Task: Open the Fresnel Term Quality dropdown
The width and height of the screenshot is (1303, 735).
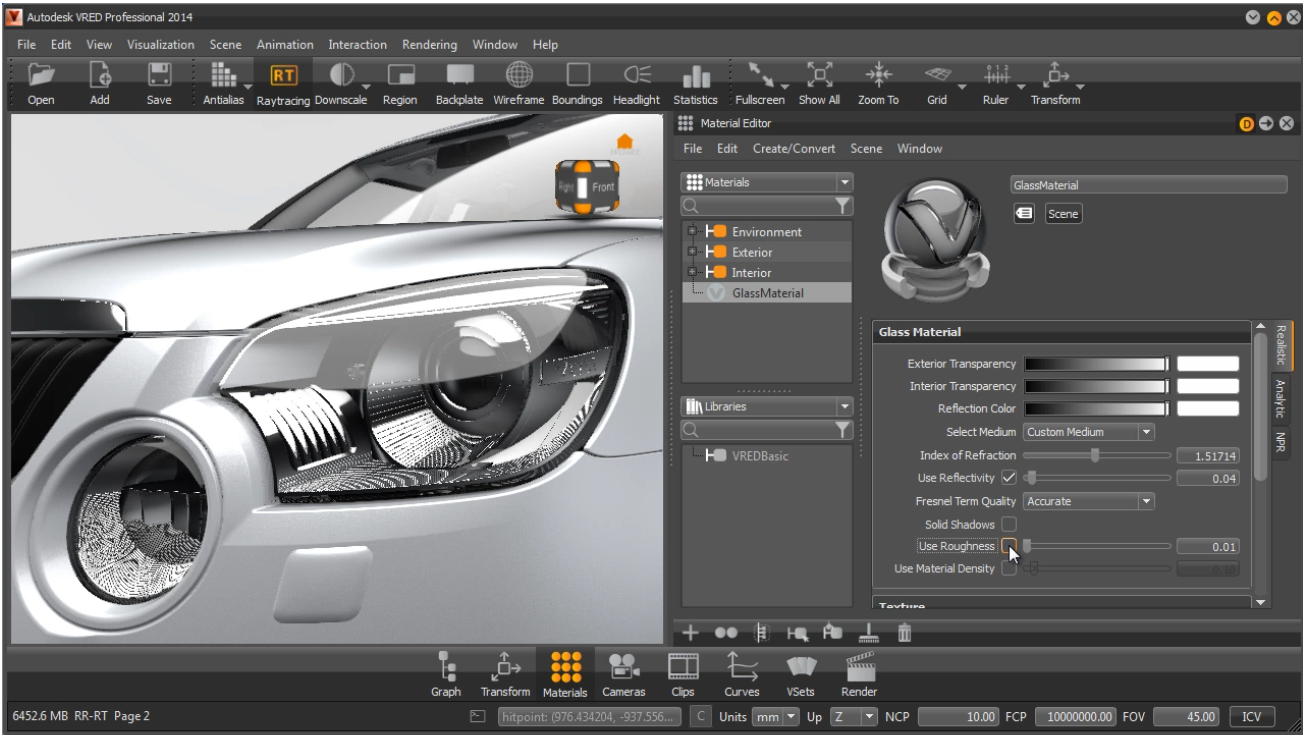Action: click(1089, 501)
